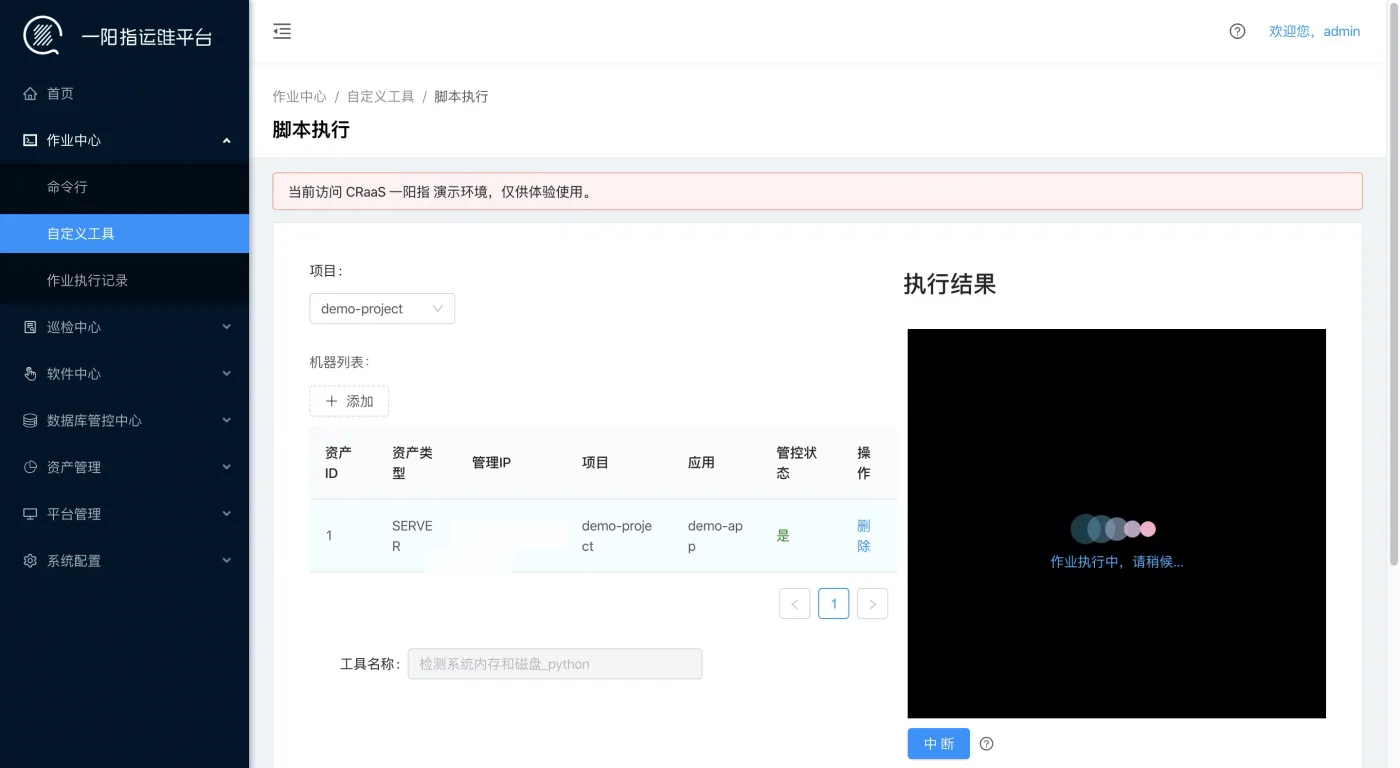The width and height of the screenshot is (1400, 768).
Task: Open help via top-right question icon
Action: pyautogui.click(x=1237, y=31)
